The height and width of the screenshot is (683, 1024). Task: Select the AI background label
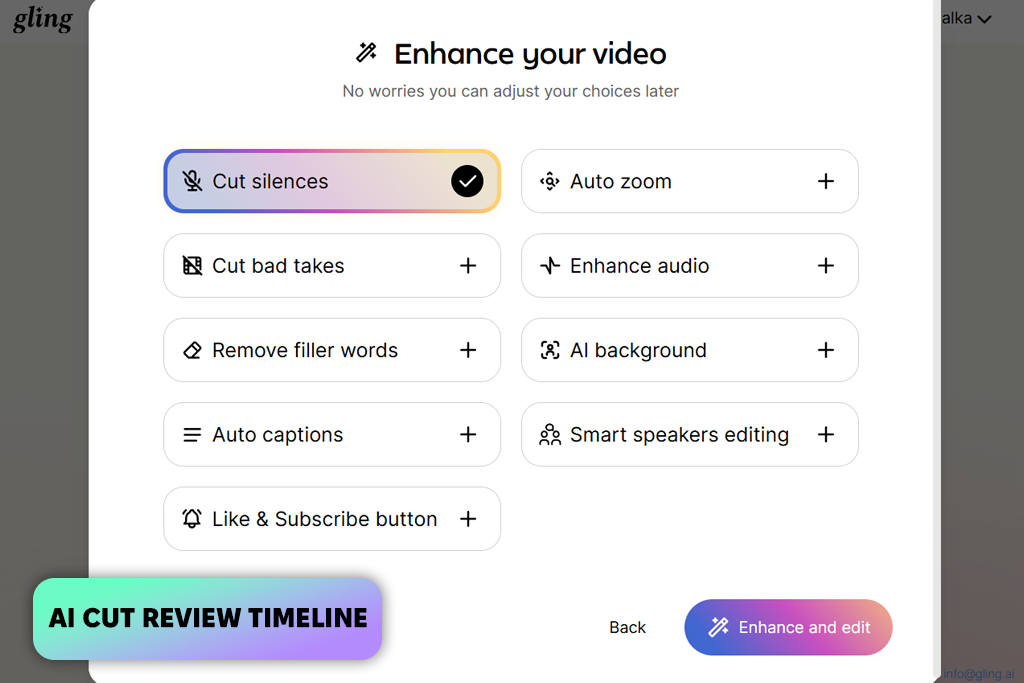[x=638, y=351]
